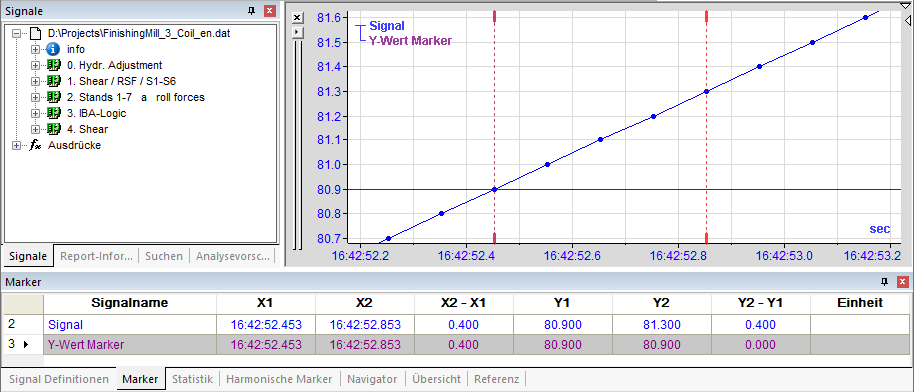Collapse the FinishingMill_3_Coil_en.dat tree node
This screenshot has width=914, height=392.
tap(16, 34)
